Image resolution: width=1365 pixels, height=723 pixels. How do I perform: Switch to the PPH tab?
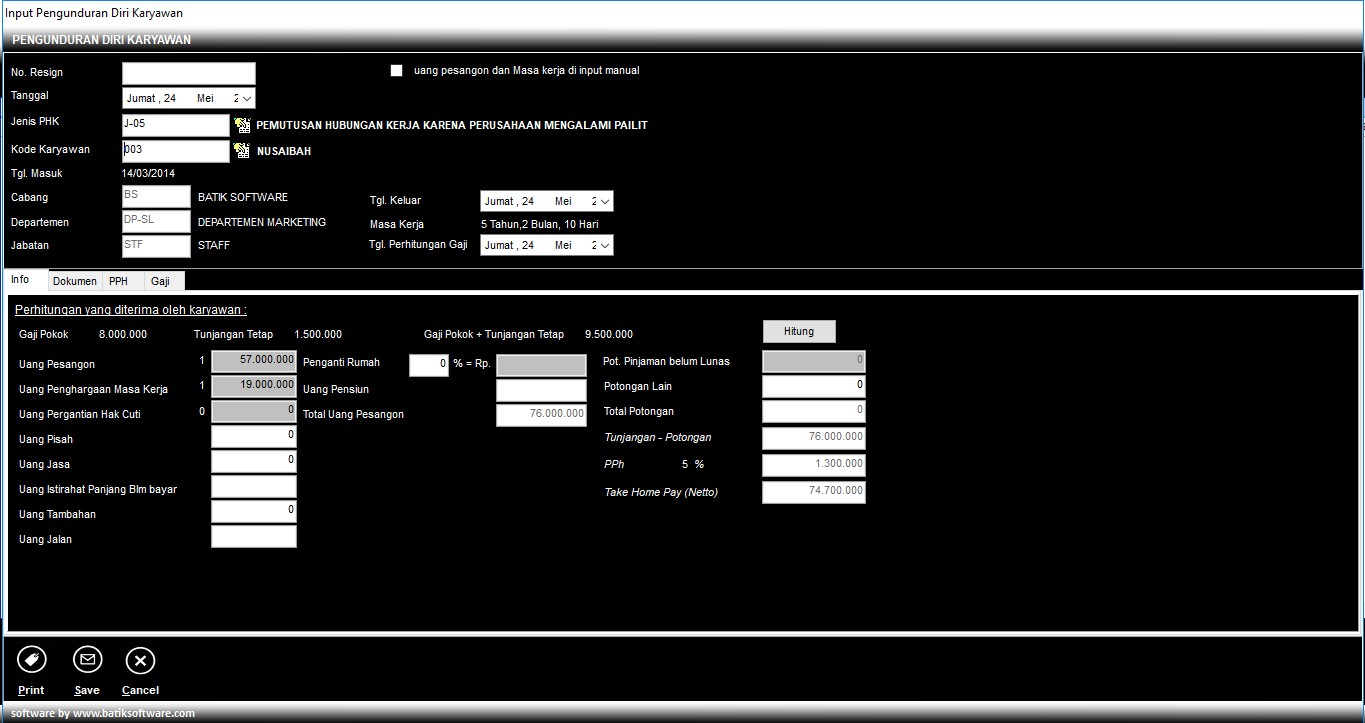click(119, 281)
